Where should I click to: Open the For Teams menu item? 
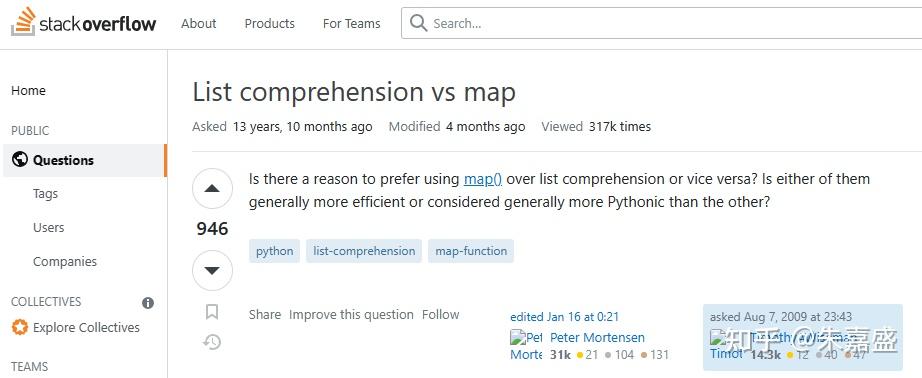(x=352, y=24)
